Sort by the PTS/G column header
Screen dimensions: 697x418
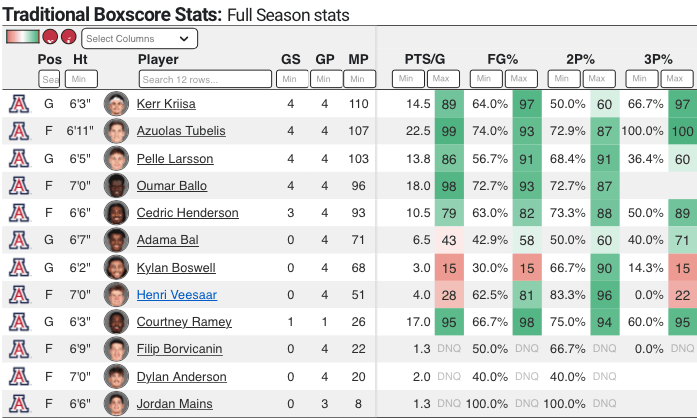coord(425,59)
